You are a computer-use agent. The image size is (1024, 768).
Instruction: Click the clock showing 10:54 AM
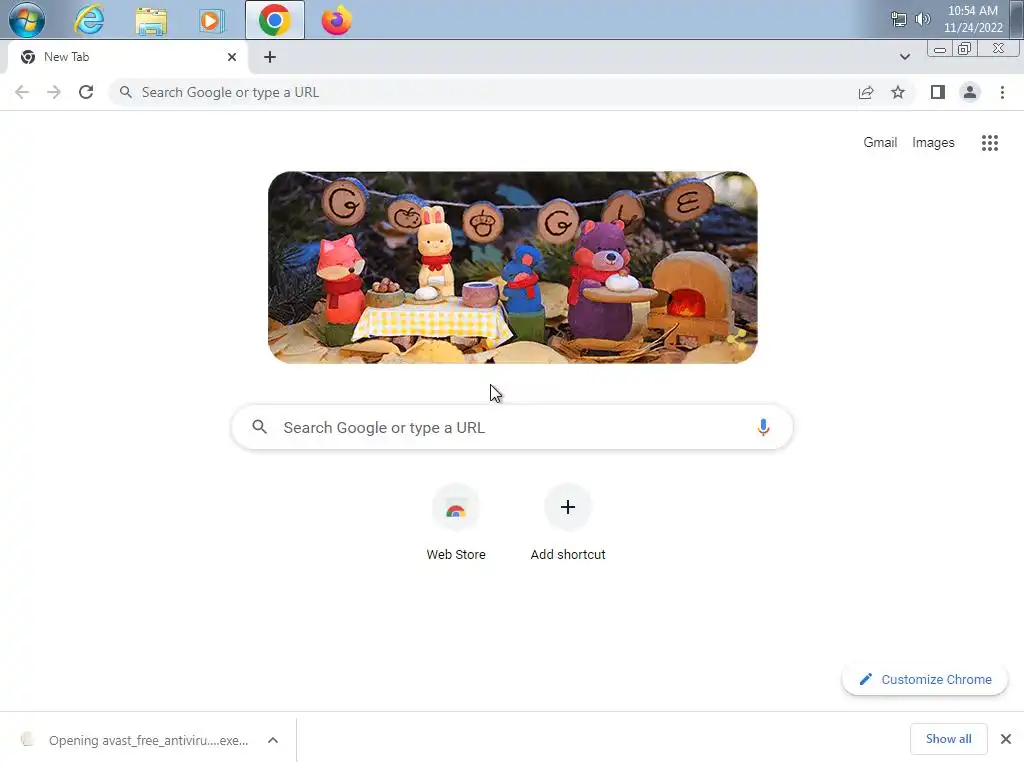tap(973, 19)
